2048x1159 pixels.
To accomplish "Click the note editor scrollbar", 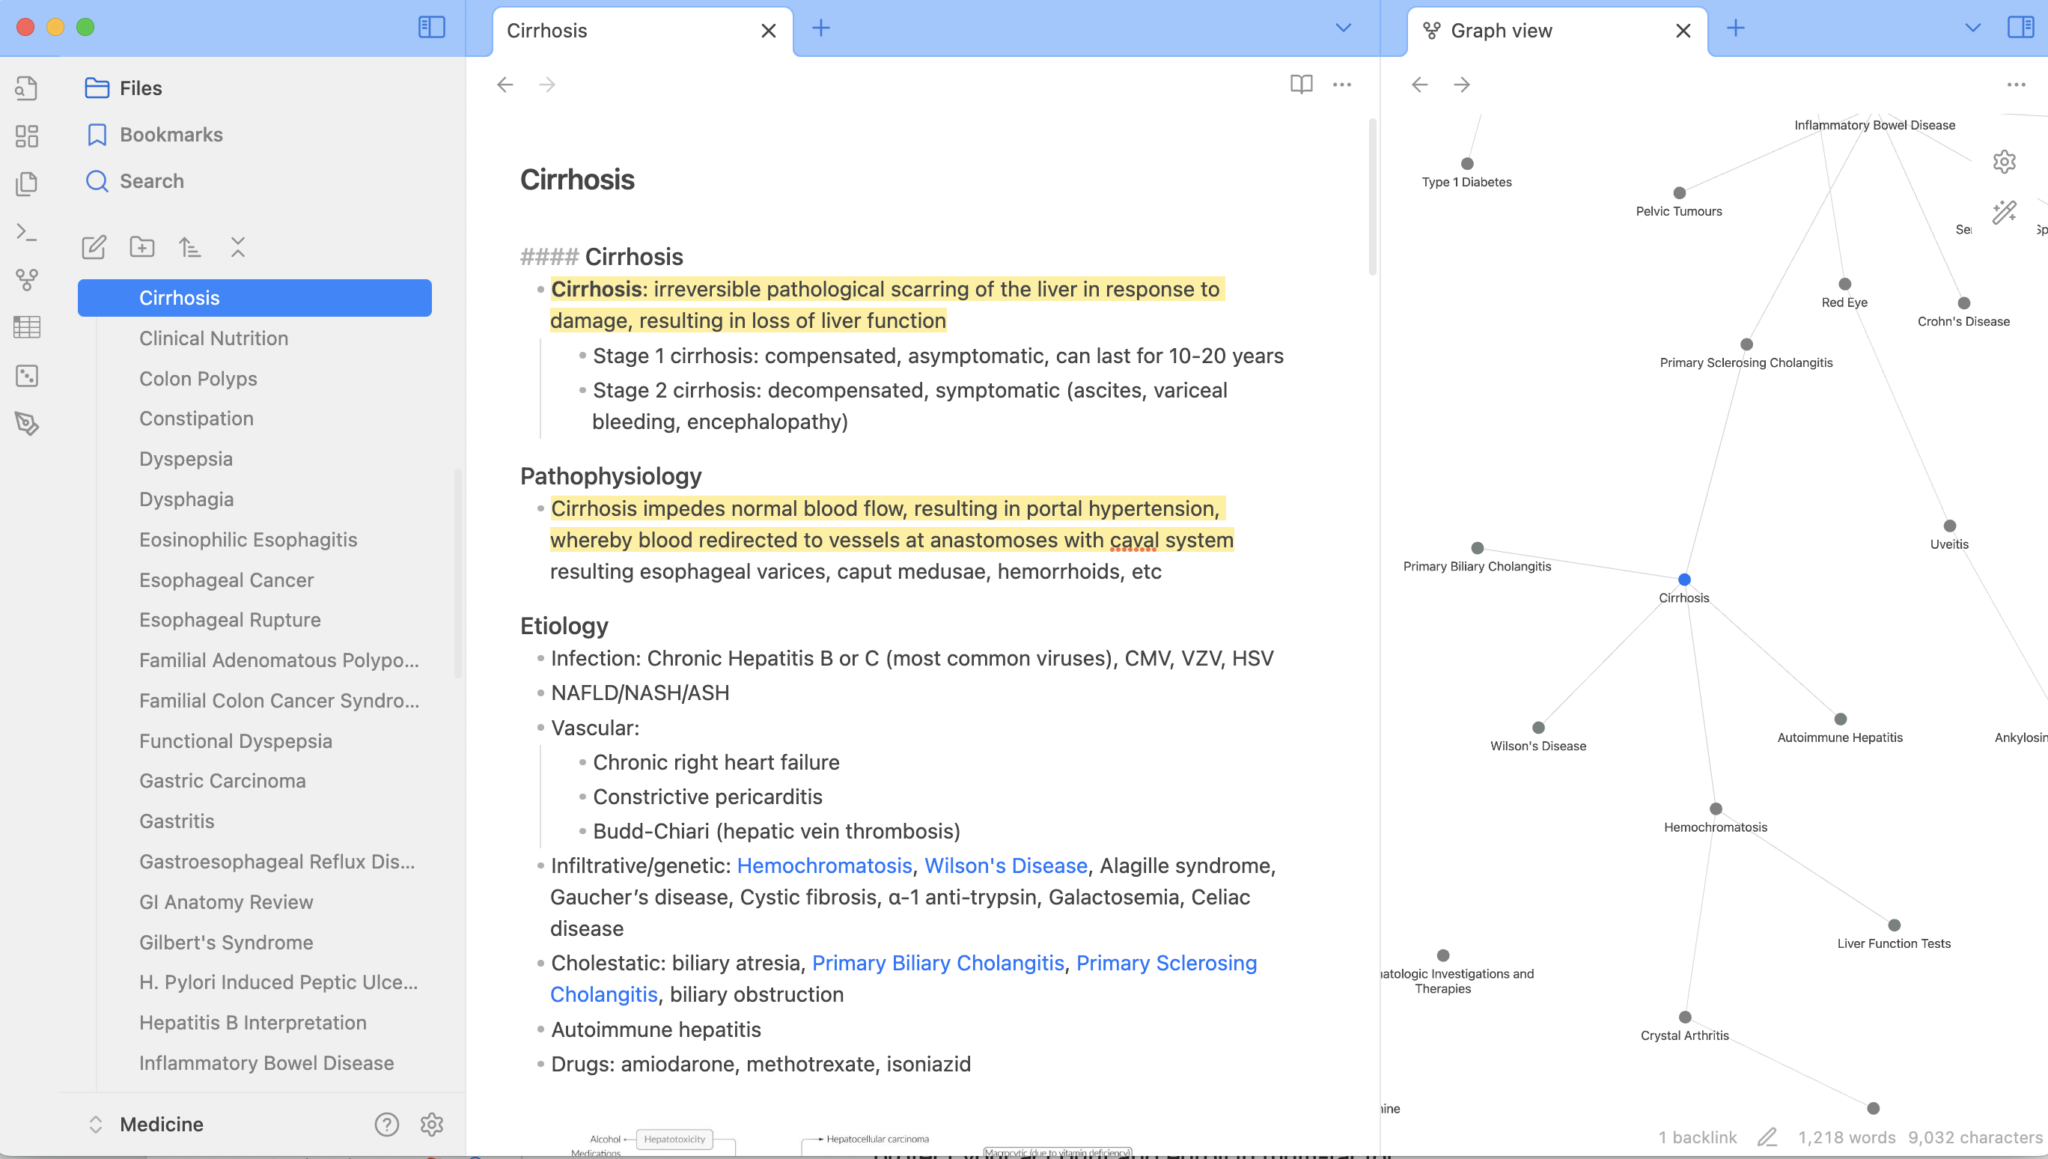I will click(x=1372, y=197).
